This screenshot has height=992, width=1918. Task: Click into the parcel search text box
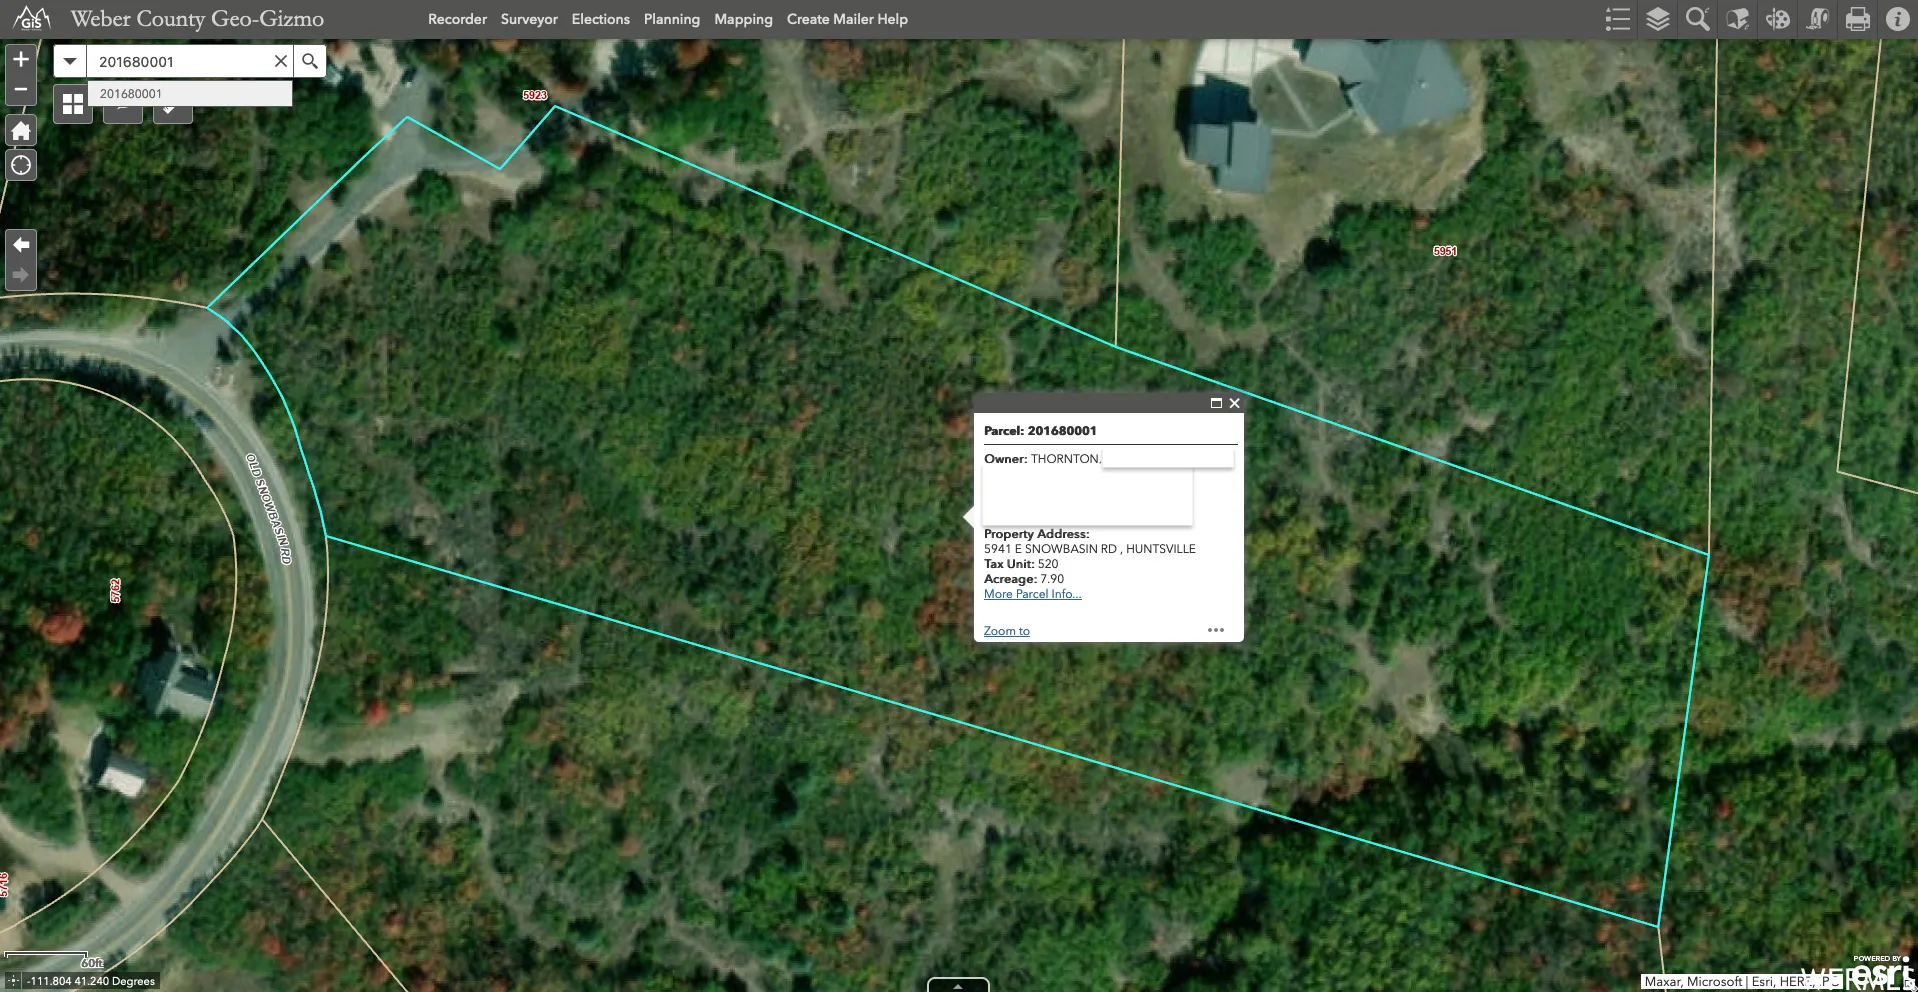[x=180, y=61]
